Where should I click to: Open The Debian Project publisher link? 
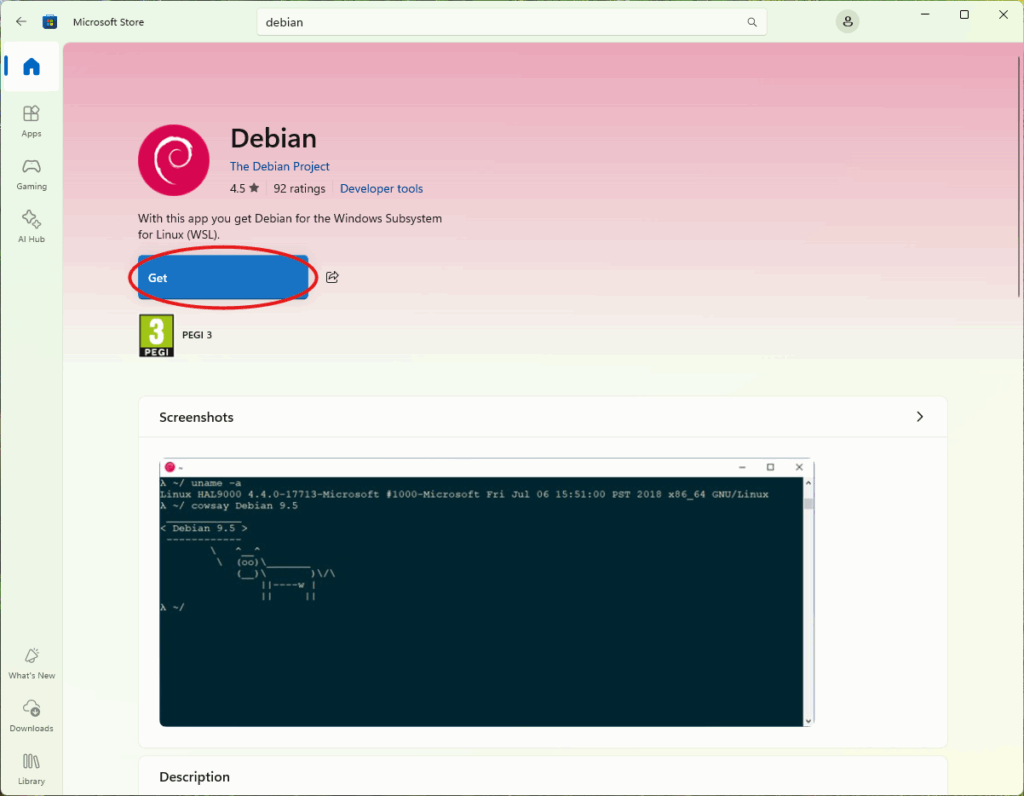[x=280, y=167]
